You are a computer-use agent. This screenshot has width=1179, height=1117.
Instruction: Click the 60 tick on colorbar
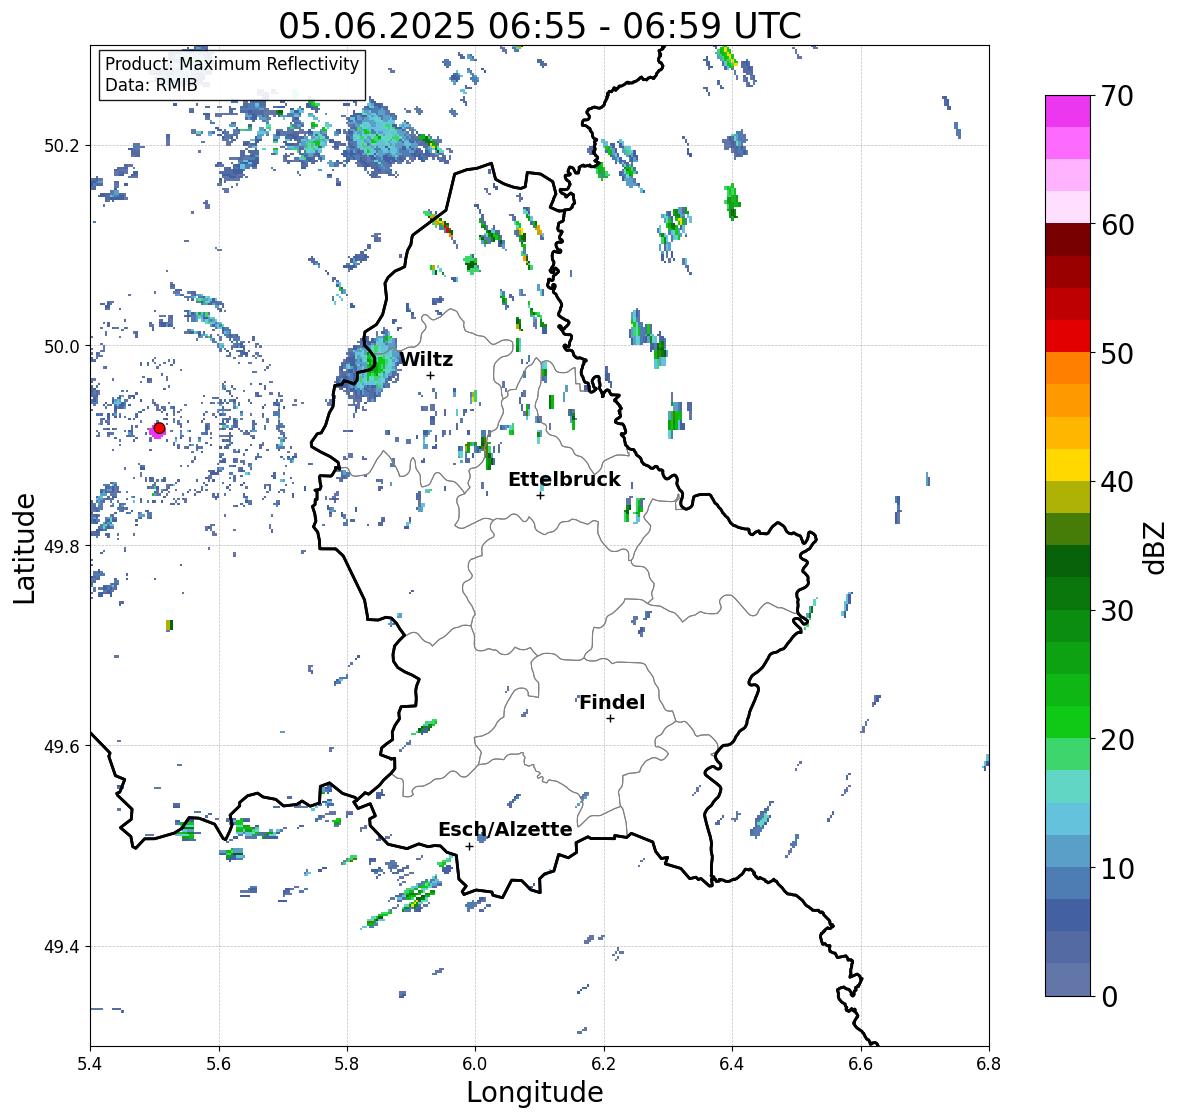[x=1117, y=225]
